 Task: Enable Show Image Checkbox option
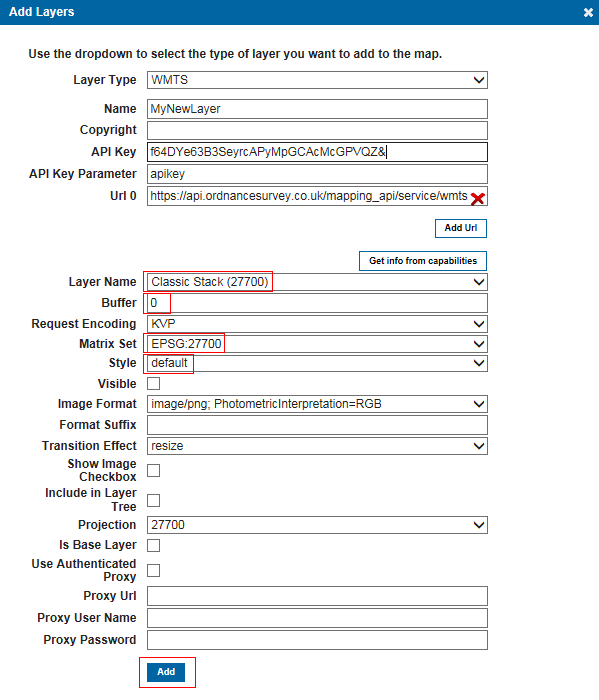click(x=154, y=470)
